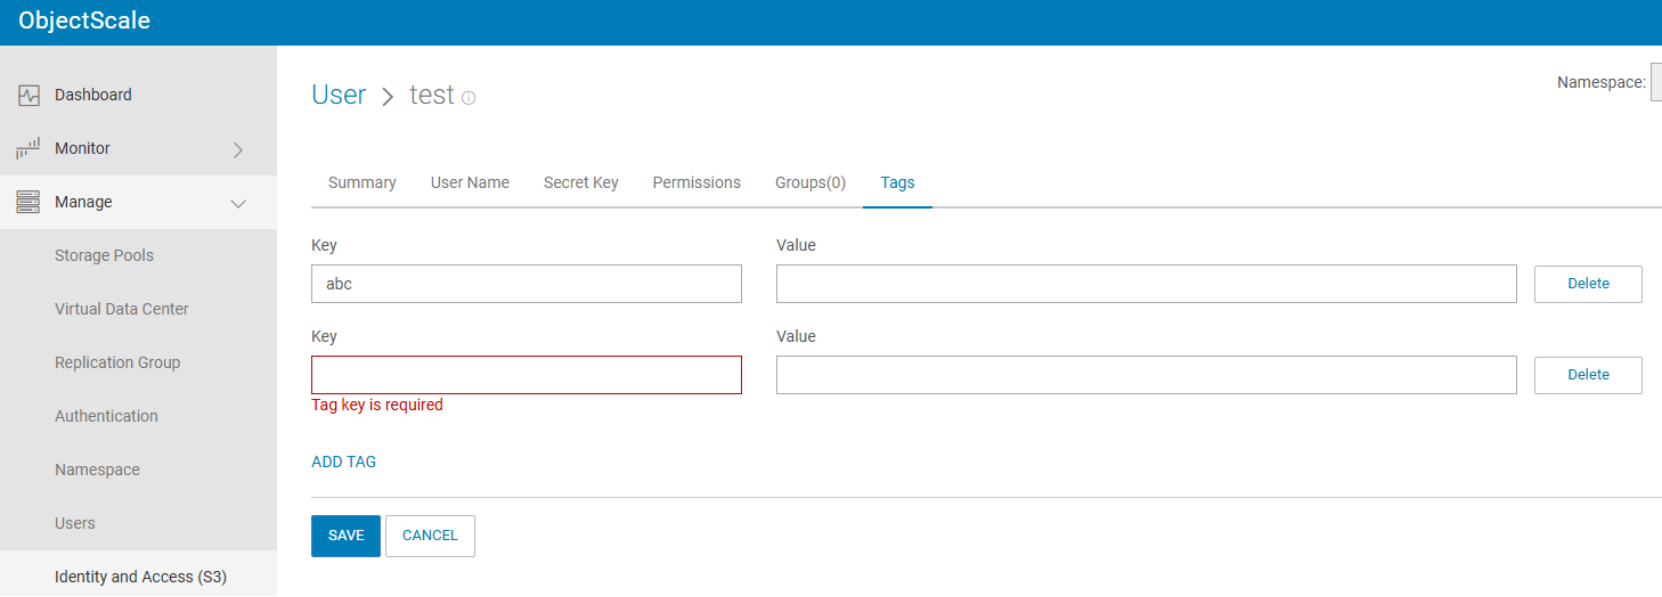
Task: Go to the Secret Key tab
Action: [x=581, y=183]
